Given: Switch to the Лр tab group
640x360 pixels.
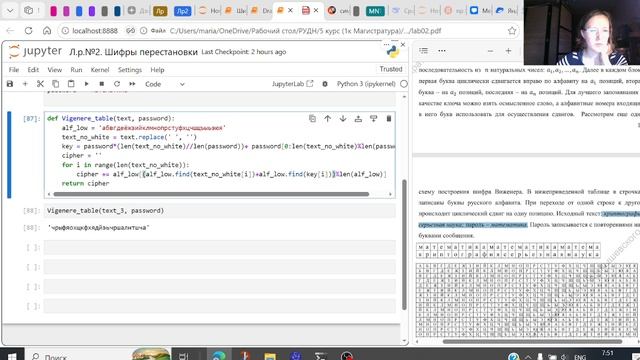Looking at the screenshot, I should (x=160, y=11).
